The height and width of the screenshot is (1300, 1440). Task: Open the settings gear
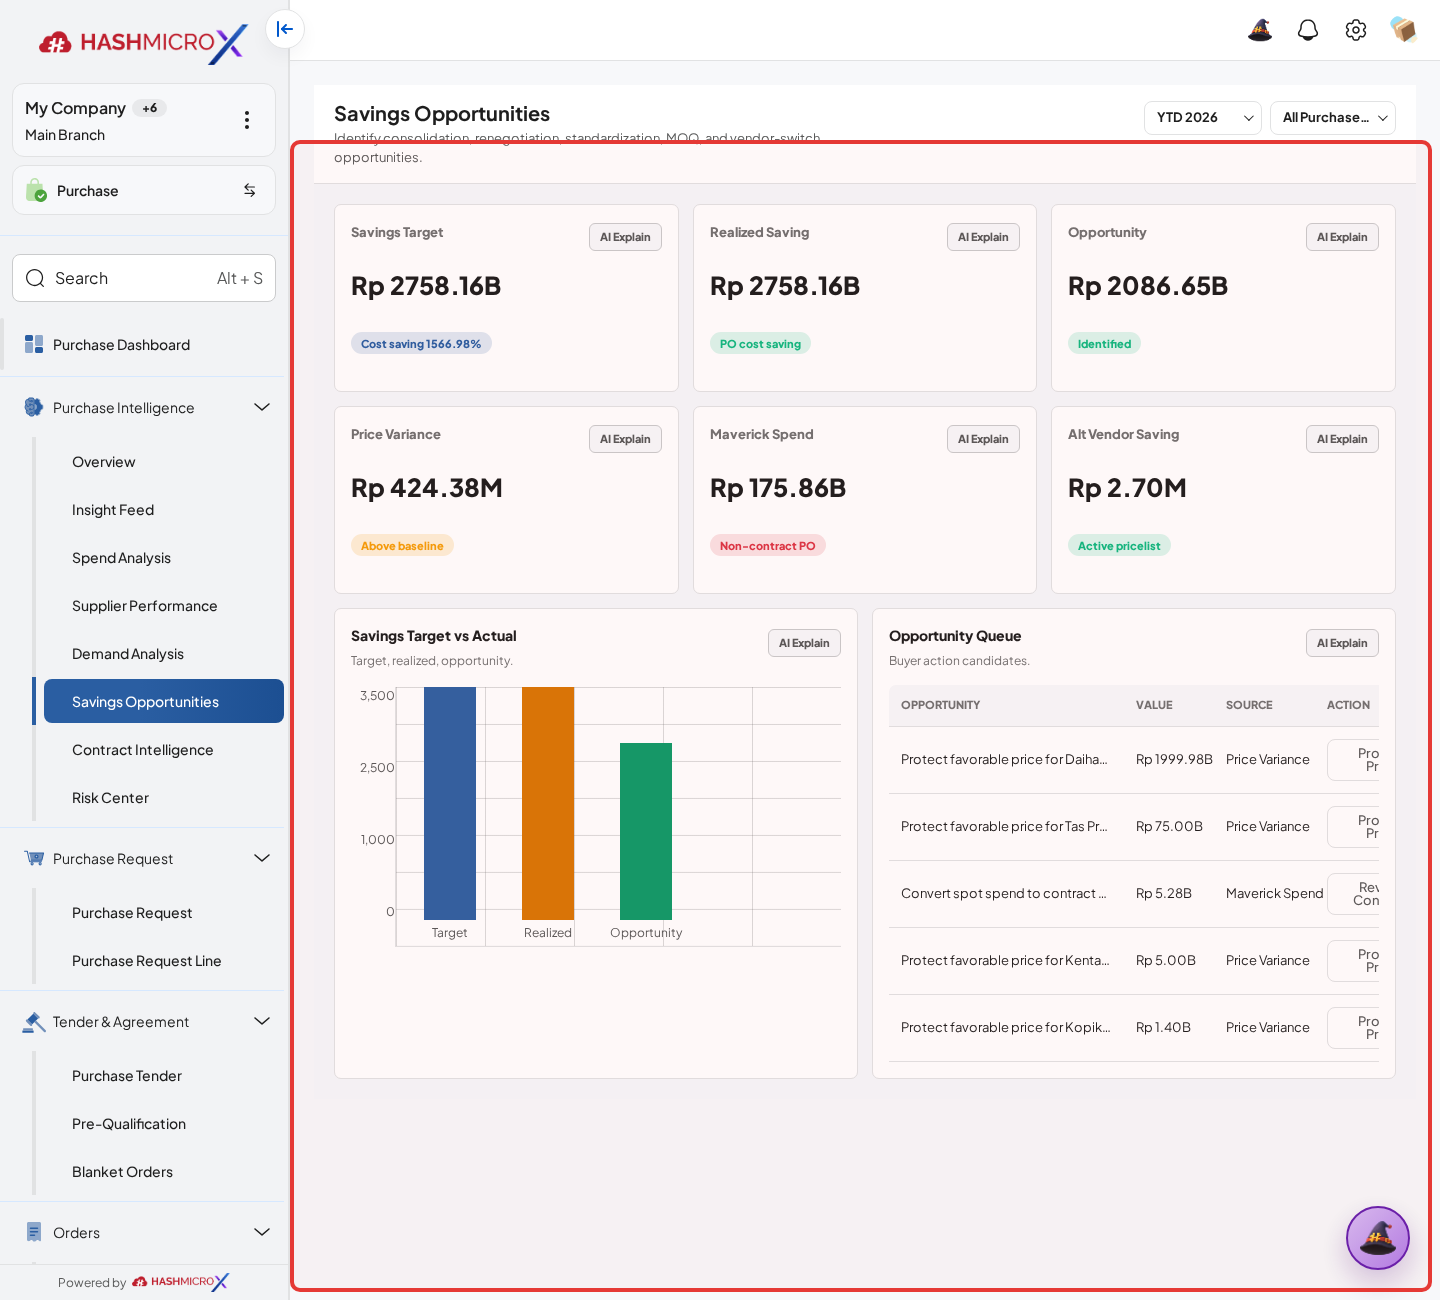[x=1356, y=30]
